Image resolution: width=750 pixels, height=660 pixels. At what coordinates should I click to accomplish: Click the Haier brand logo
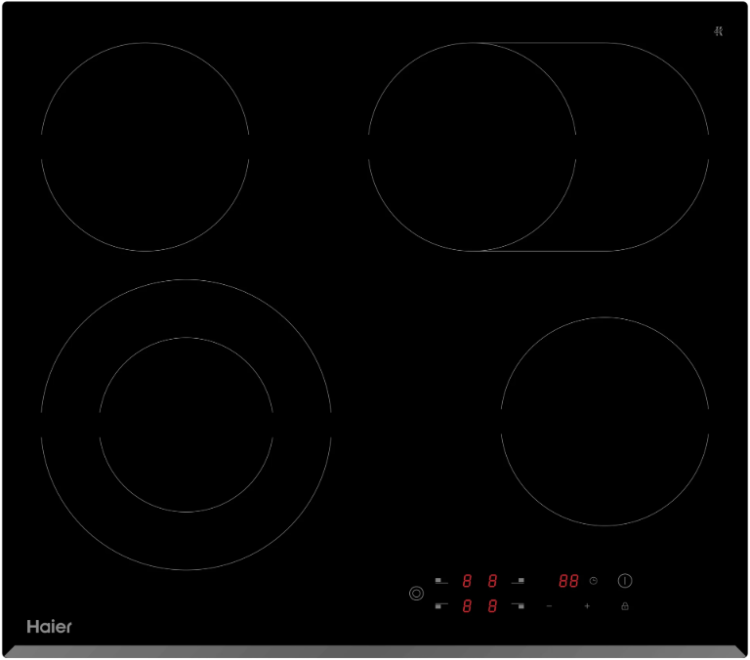click(x=49, y=627)
